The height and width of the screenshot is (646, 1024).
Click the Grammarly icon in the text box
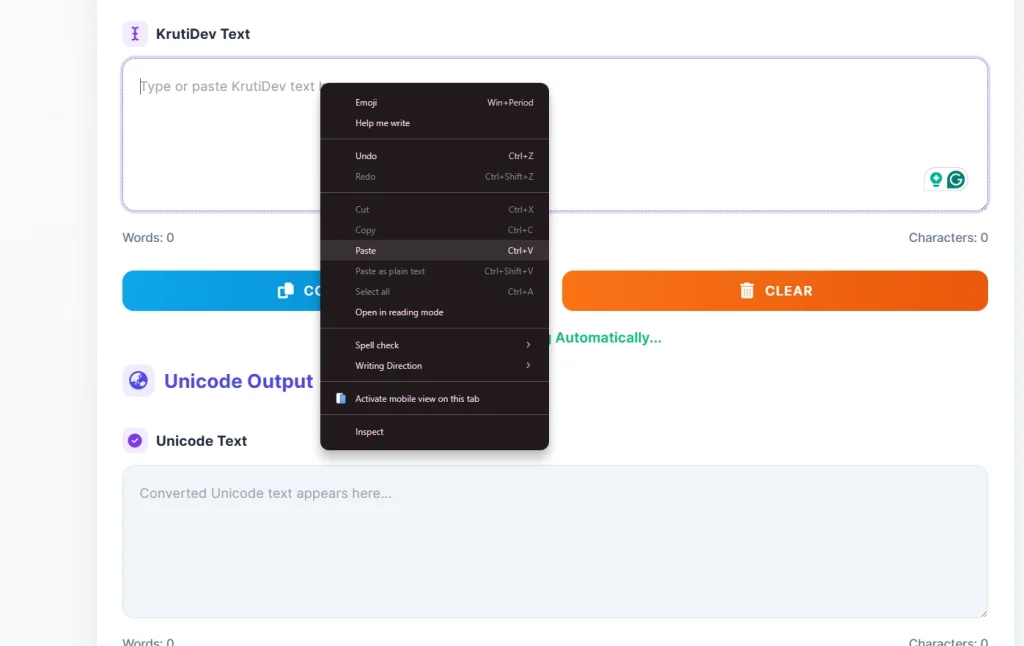[956, 180]
